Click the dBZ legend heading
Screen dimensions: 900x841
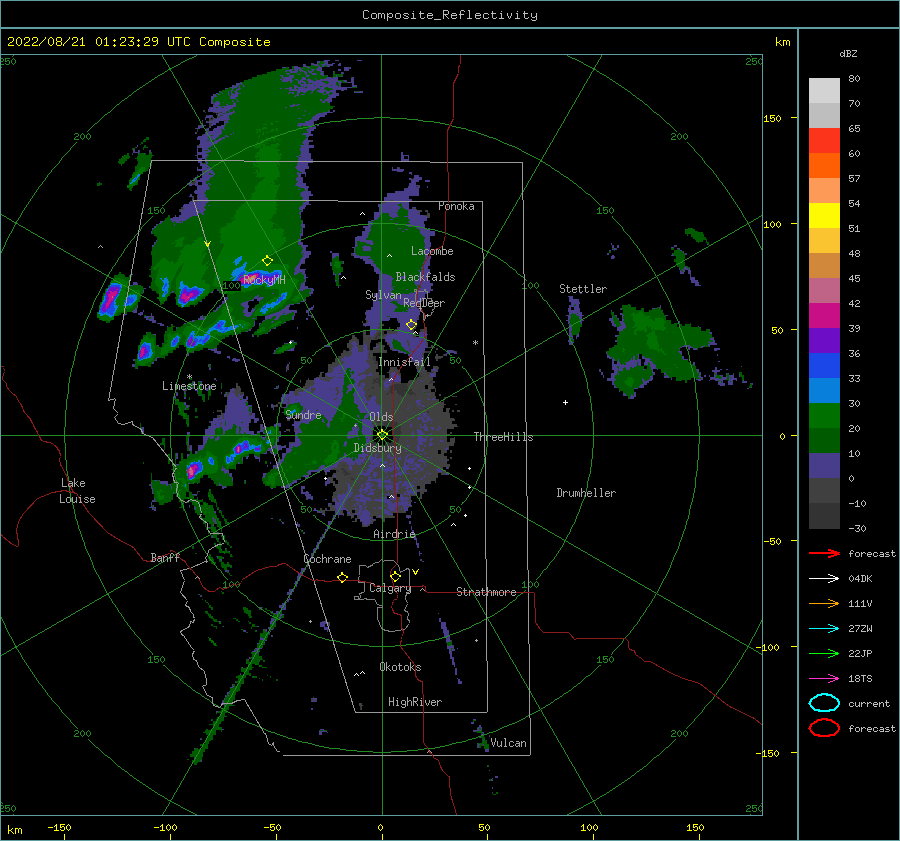pyautogui.click(x=848, y=53)
